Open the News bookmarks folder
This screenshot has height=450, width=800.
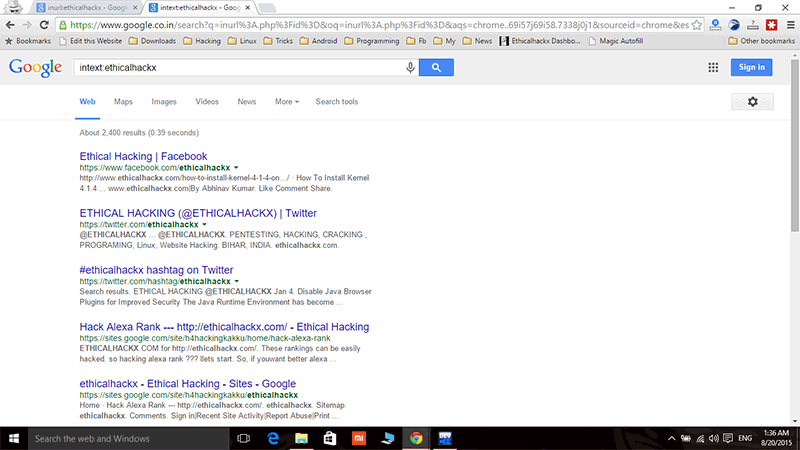(478, 41)
